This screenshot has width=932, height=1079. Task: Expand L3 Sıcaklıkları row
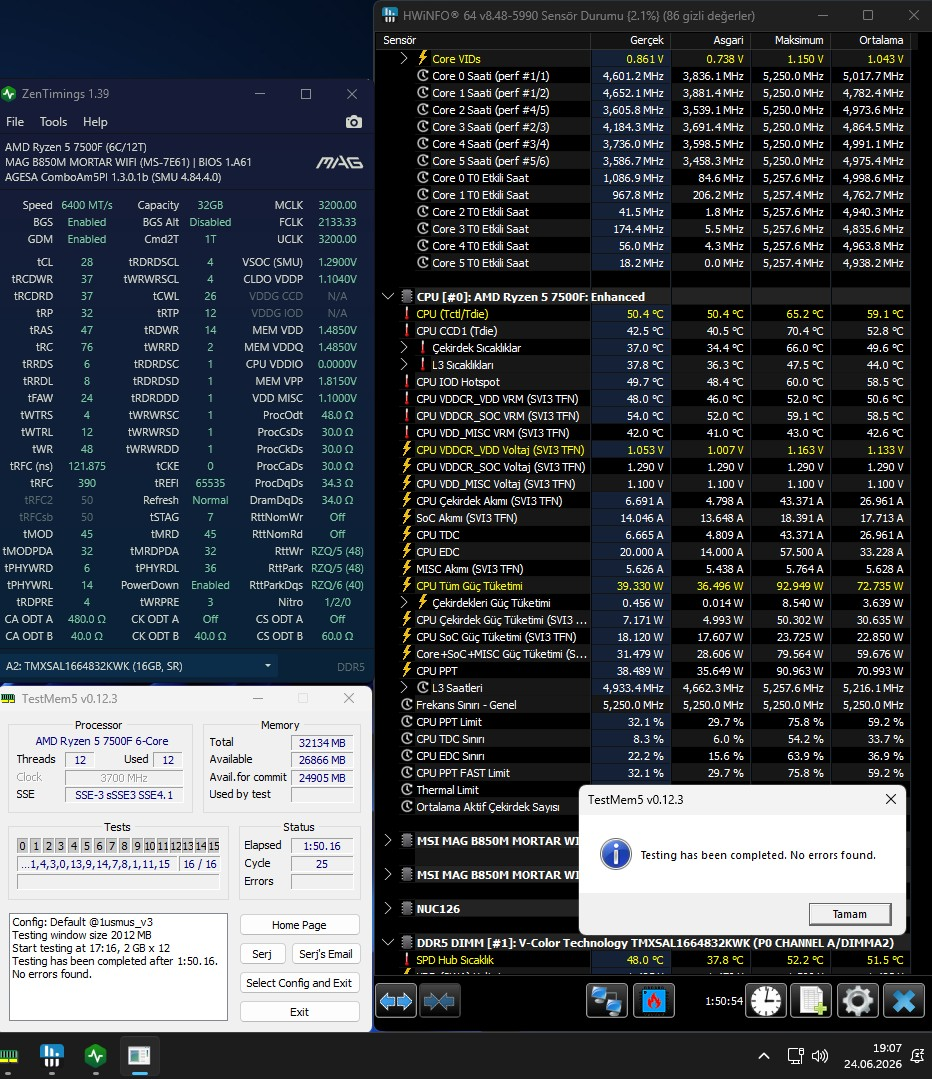click(x=404, y=365)
